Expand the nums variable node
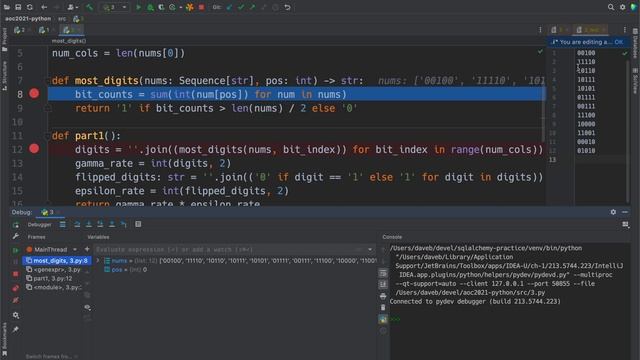The width and height of the screenshot is (640, 360). [x=98, y=260]
